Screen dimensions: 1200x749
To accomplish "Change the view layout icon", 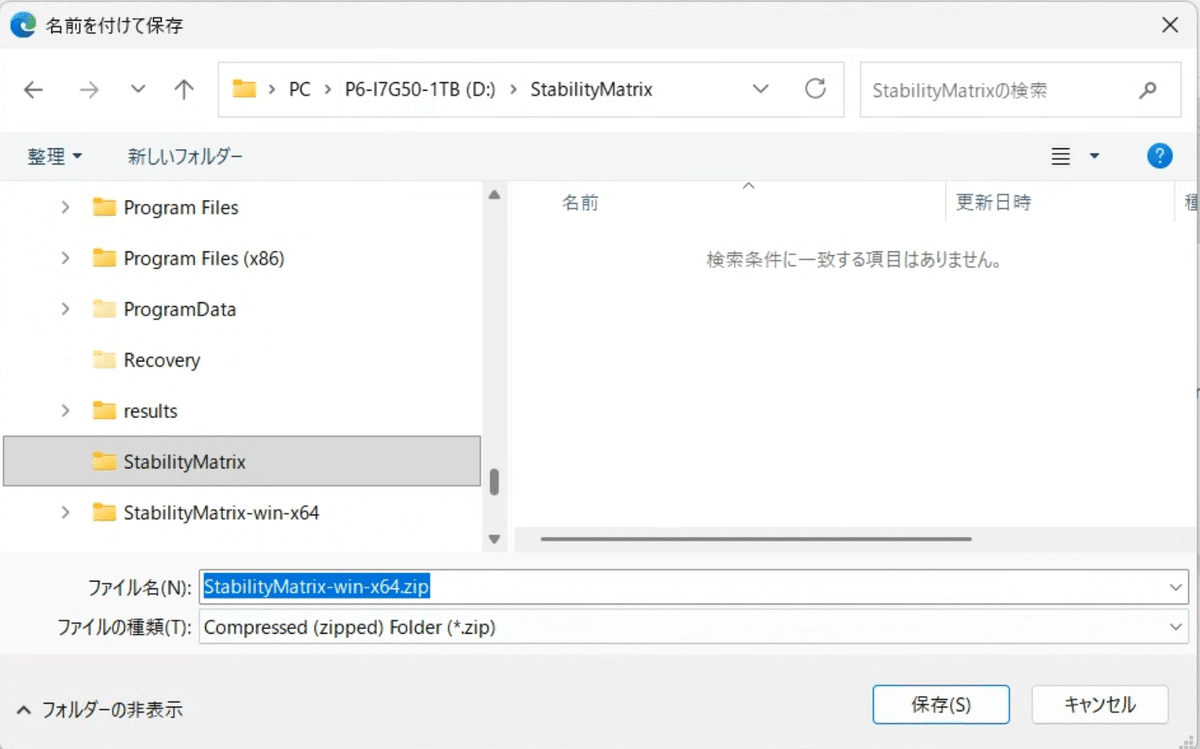I will [x=1061, y=156].
